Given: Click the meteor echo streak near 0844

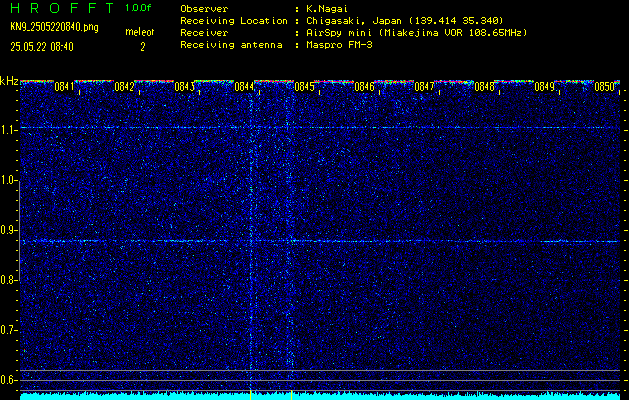Looking at the screenshot, I should click(251, 241).
